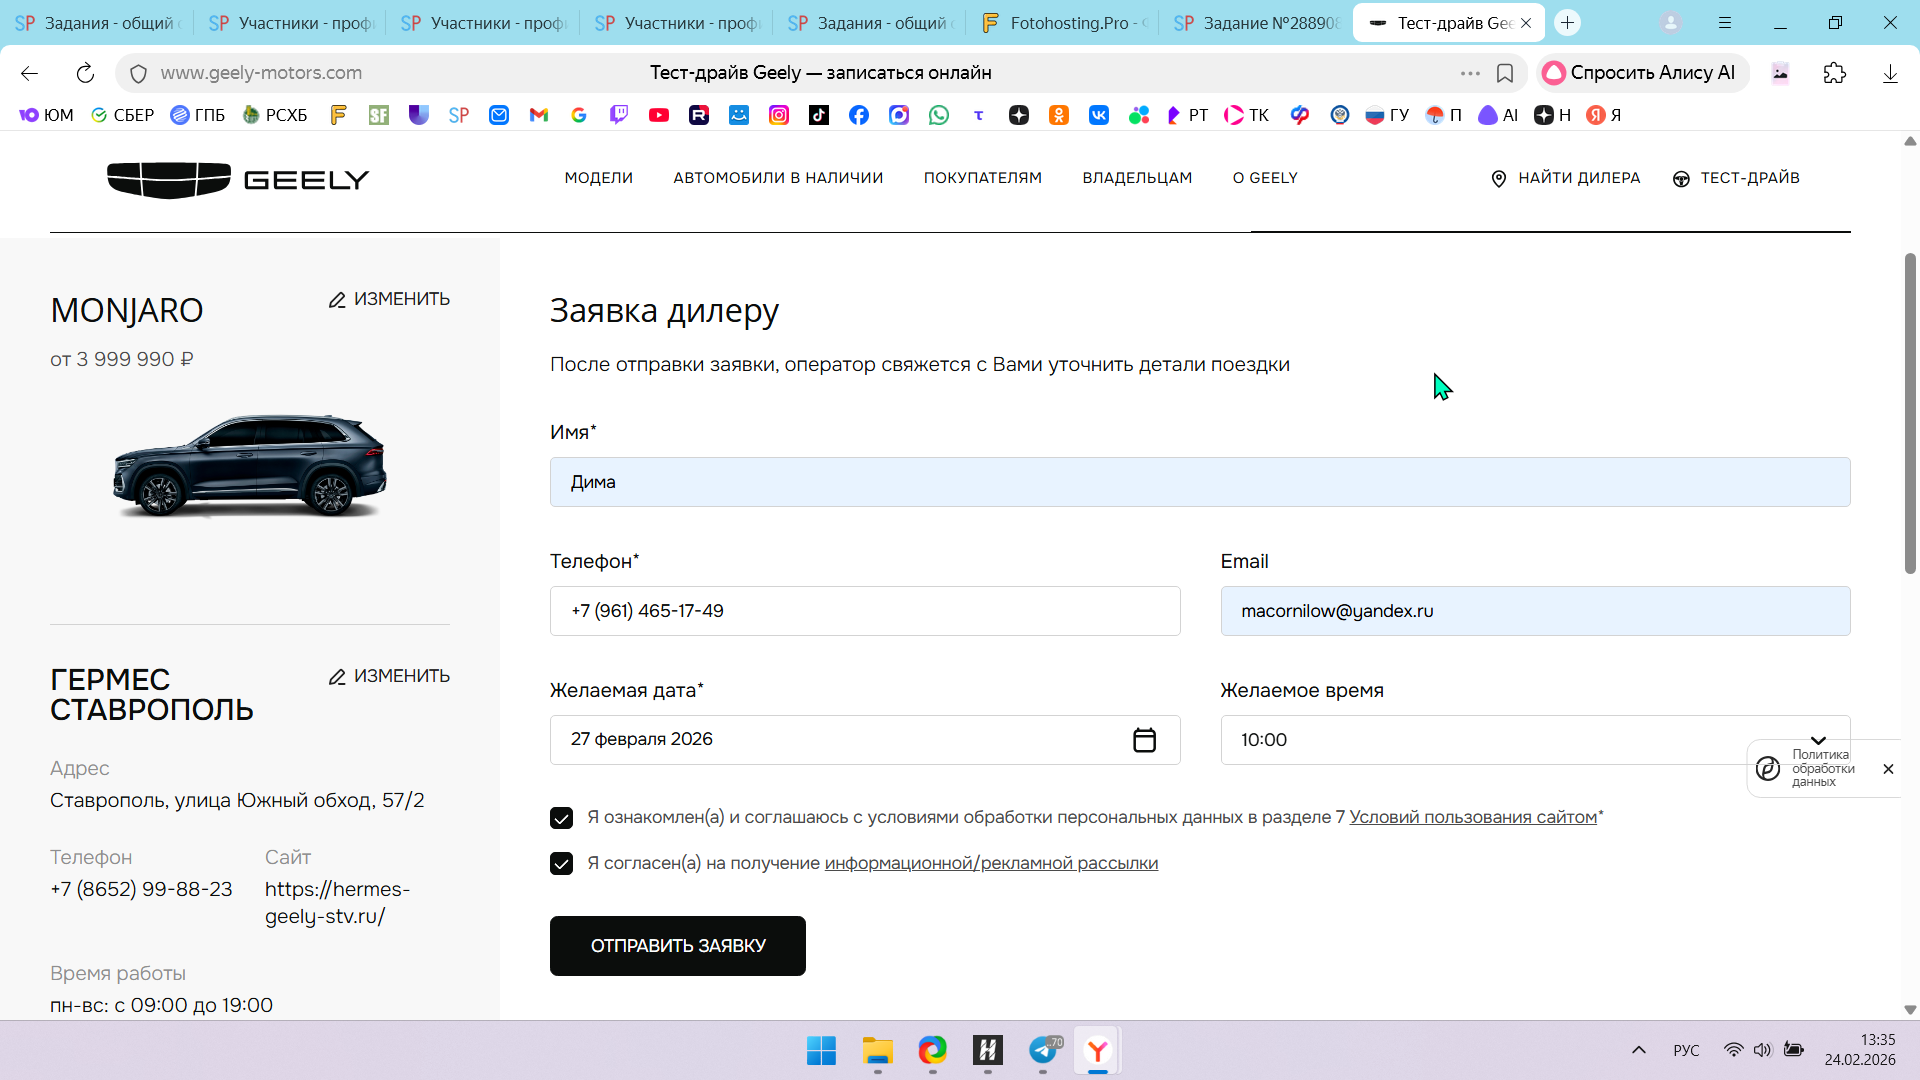Close the data processing policy popup
The image size is (1920, 1080).
click(1887, 769)
